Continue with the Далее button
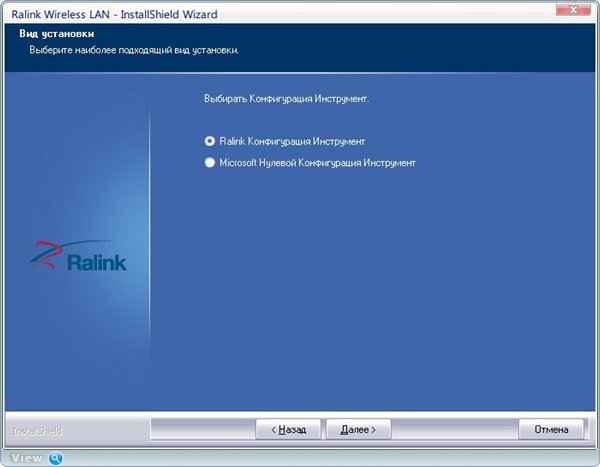Screen dimensions: 600x467 (x=359, y=429)
